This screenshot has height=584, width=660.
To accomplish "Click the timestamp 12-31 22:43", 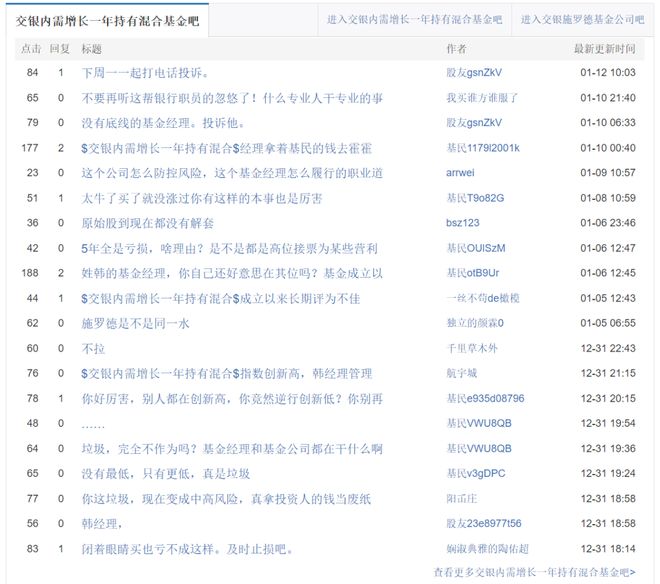I will [x=608, y=348].
